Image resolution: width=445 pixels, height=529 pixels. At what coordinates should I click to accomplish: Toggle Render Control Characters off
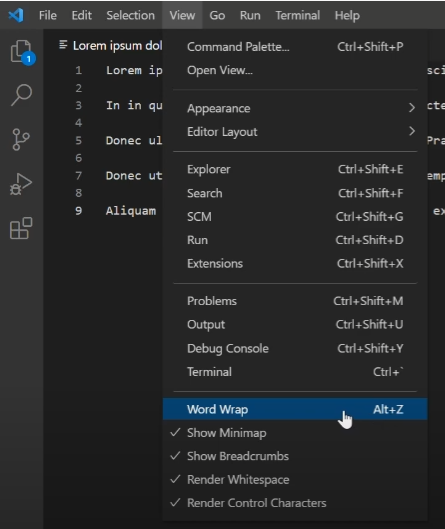tap(295, 503)
